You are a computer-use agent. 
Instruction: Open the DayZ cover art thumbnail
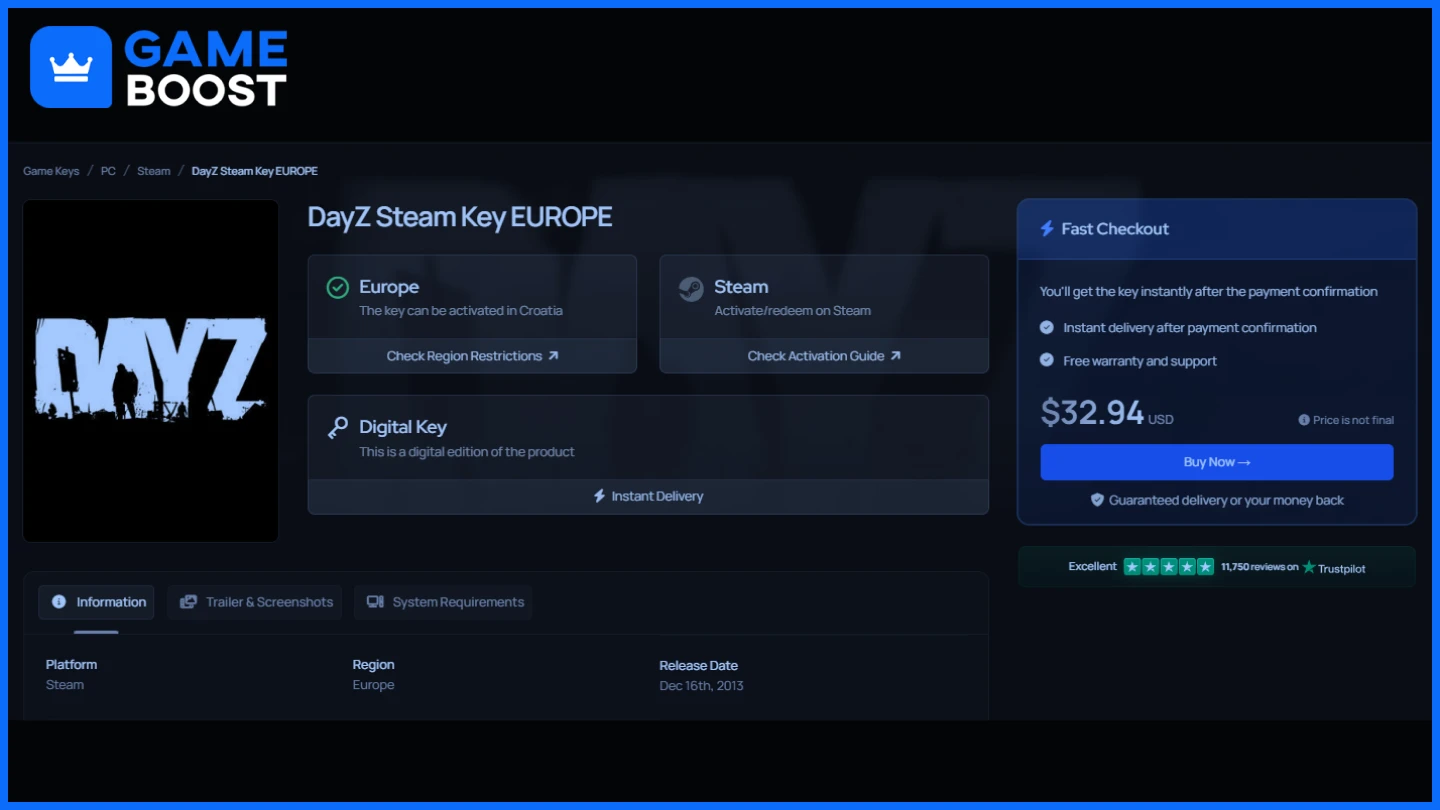coord(151,371)
